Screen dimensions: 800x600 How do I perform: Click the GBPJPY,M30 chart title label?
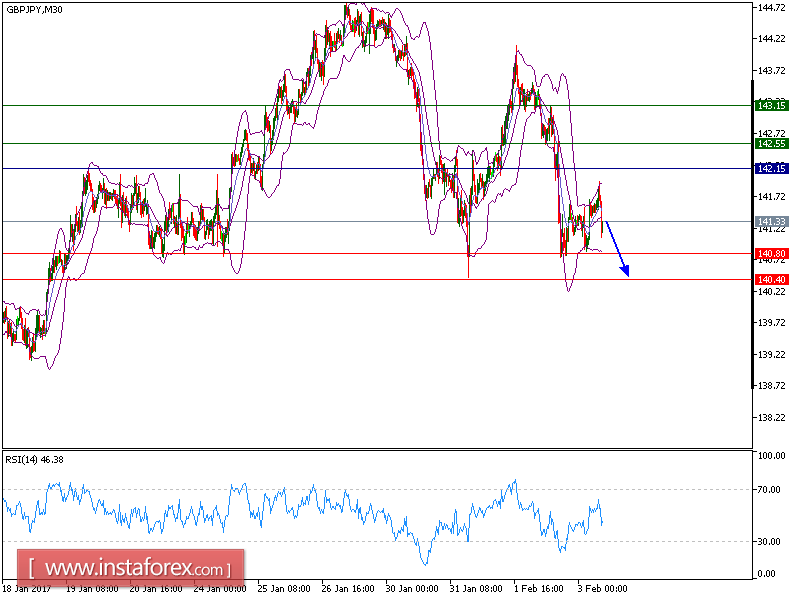(x=35, y=12)
